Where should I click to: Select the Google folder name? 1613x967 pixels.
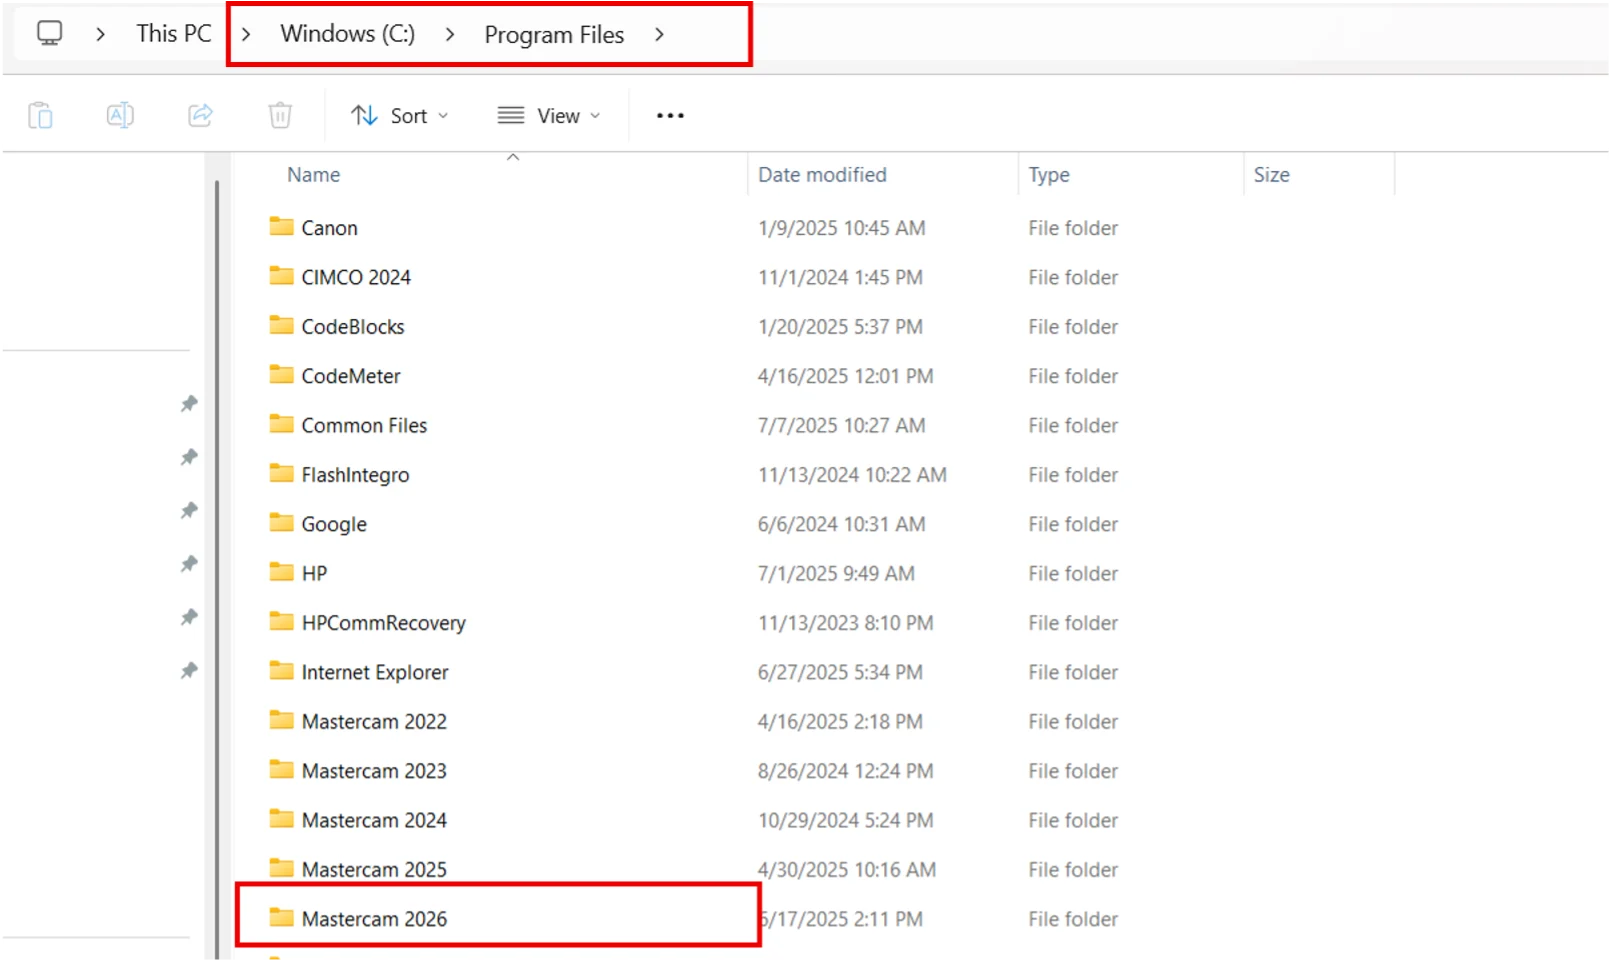(334, 524)
